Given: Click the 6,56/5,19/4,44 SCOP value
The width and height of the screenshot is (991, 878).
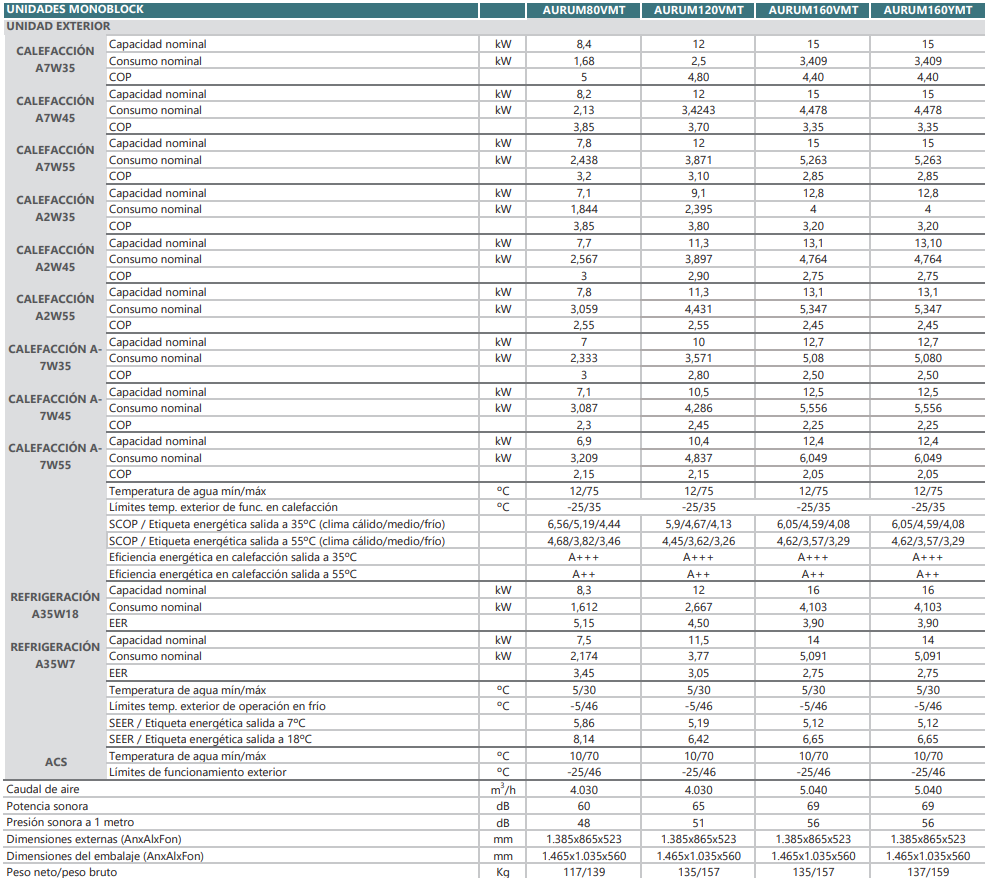Looking at the screenshot, I should click(583, 524).
